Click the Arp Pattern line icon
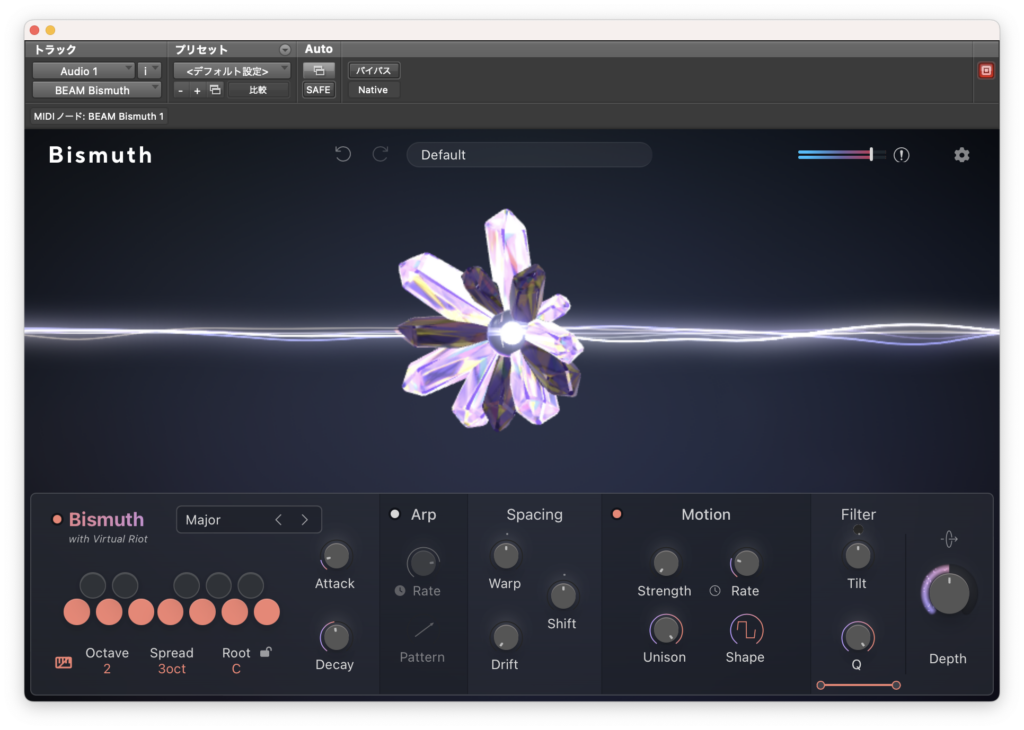The width and height of the screenshot is (1024, 730). point(423,630)
